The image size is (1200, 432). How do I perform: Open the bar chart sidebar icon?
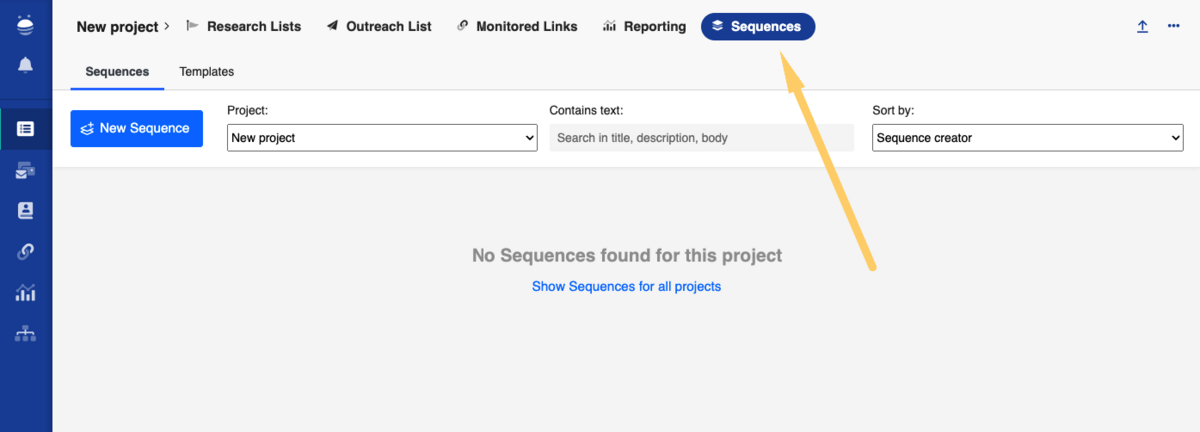click(x=25, y=293)
